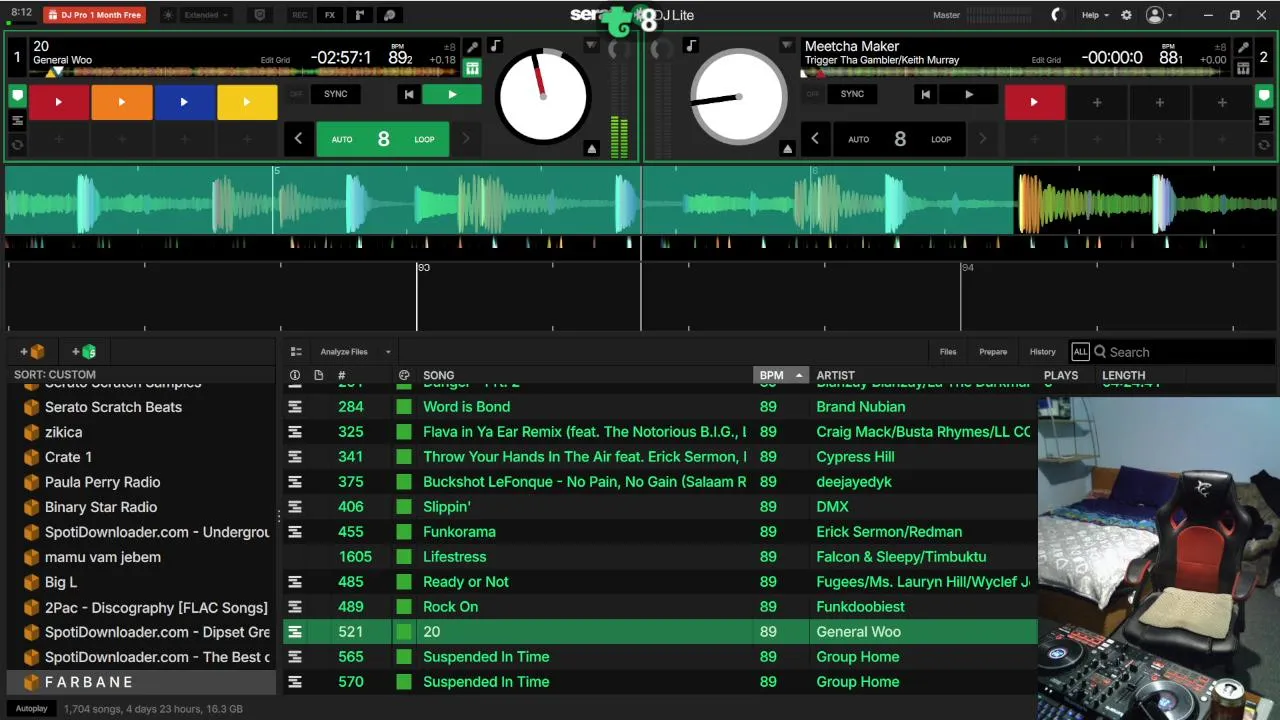Open the Help dropdown menu
The image size is (1280, 720).
click(1096, 15)
